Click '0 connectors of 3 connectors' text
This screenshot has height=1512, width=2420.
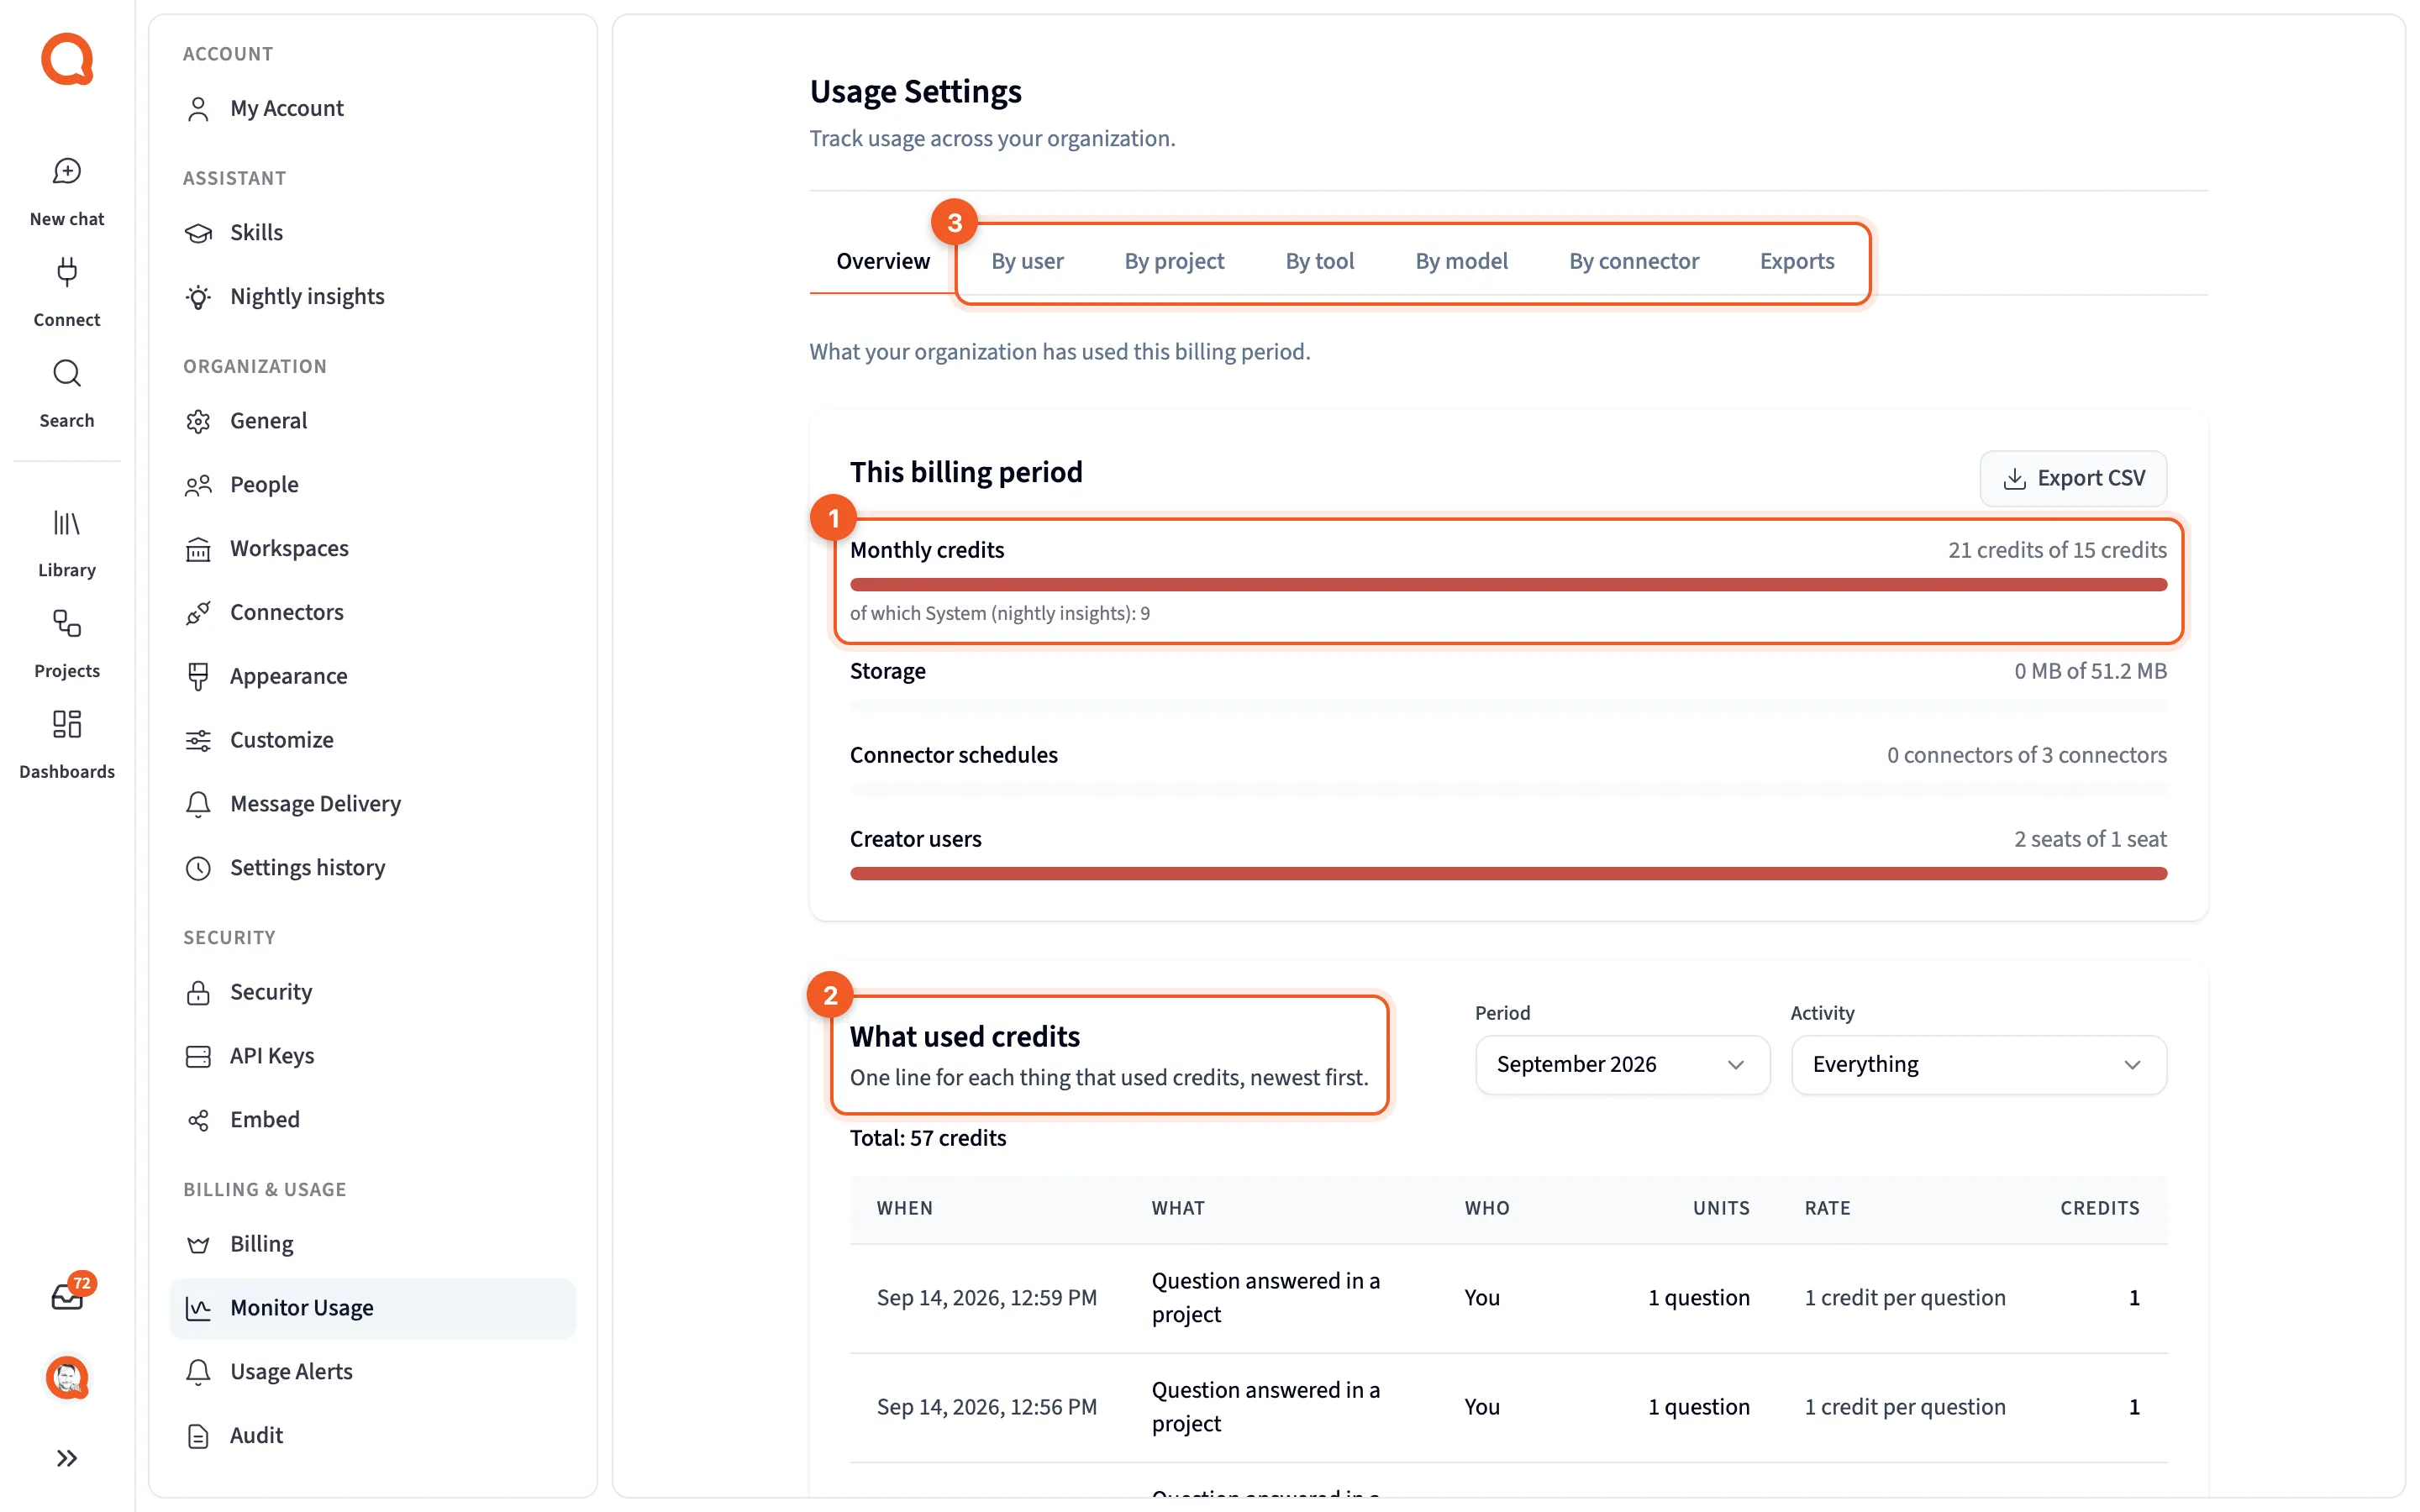tap(2026, 754)
